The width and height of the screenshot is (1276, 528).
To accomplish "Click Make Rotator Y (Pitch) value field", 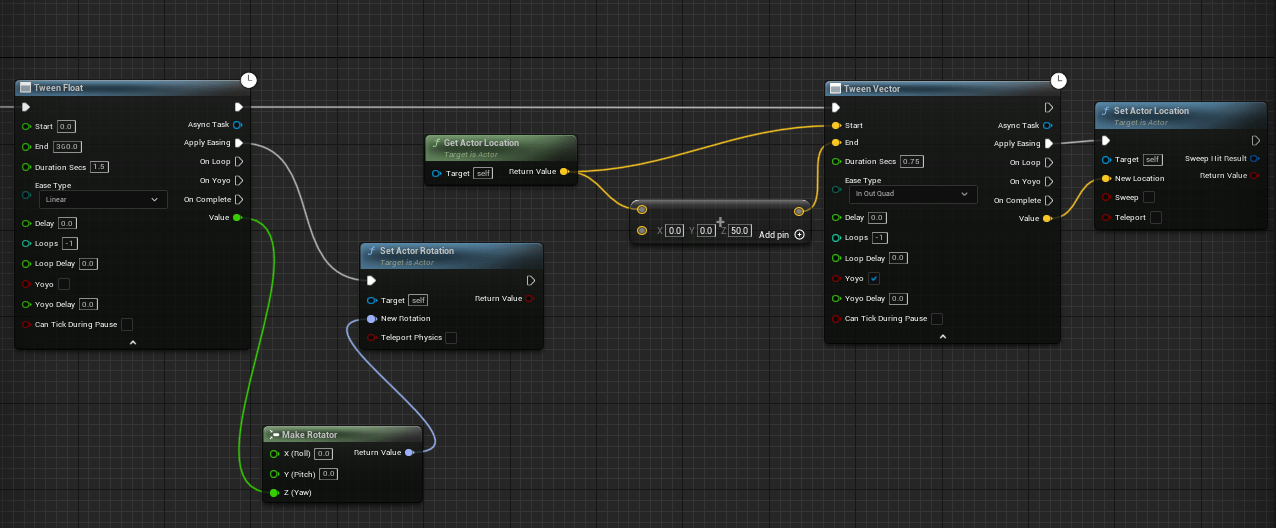I will coord(328,473).
